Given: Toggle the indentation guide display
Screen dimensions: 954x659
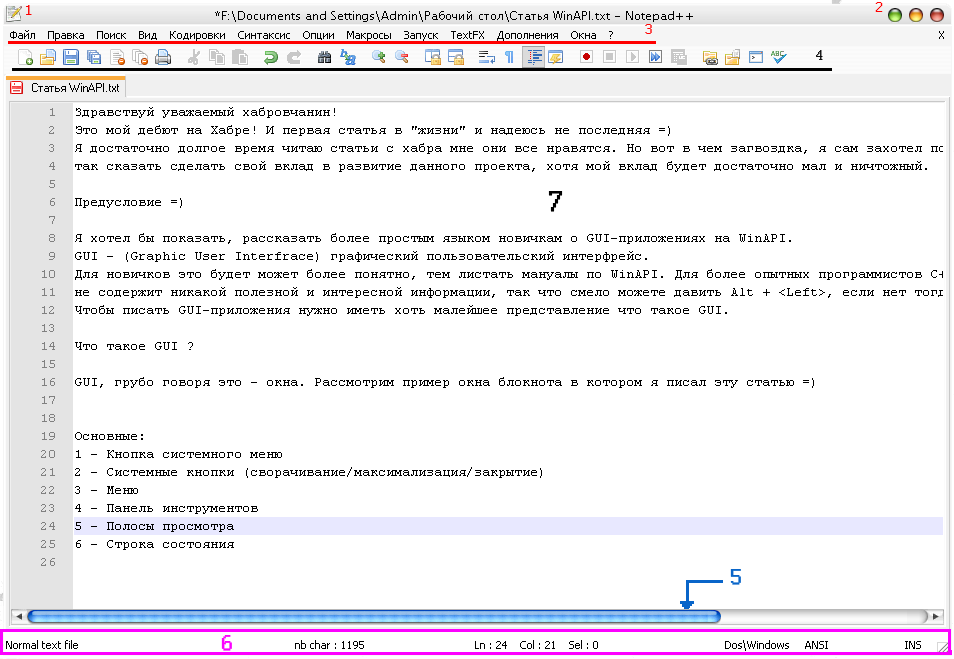Looking at the screenshot, I should [x=532, y=57].
